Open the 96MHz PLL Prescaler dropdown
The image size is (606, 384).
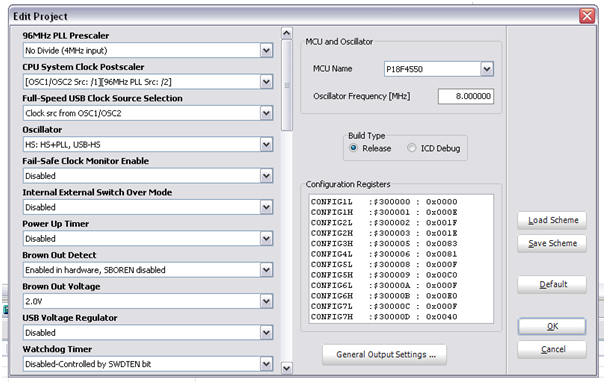click(266, 51)
